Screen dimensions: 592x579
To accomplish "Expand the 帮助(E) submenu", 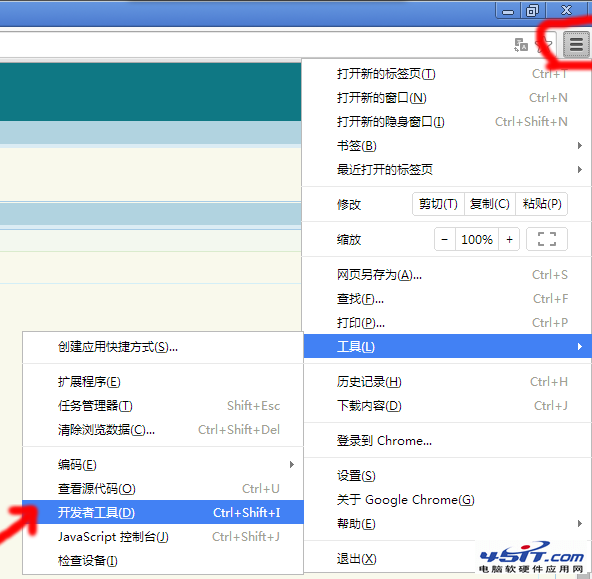I will 447,524.
